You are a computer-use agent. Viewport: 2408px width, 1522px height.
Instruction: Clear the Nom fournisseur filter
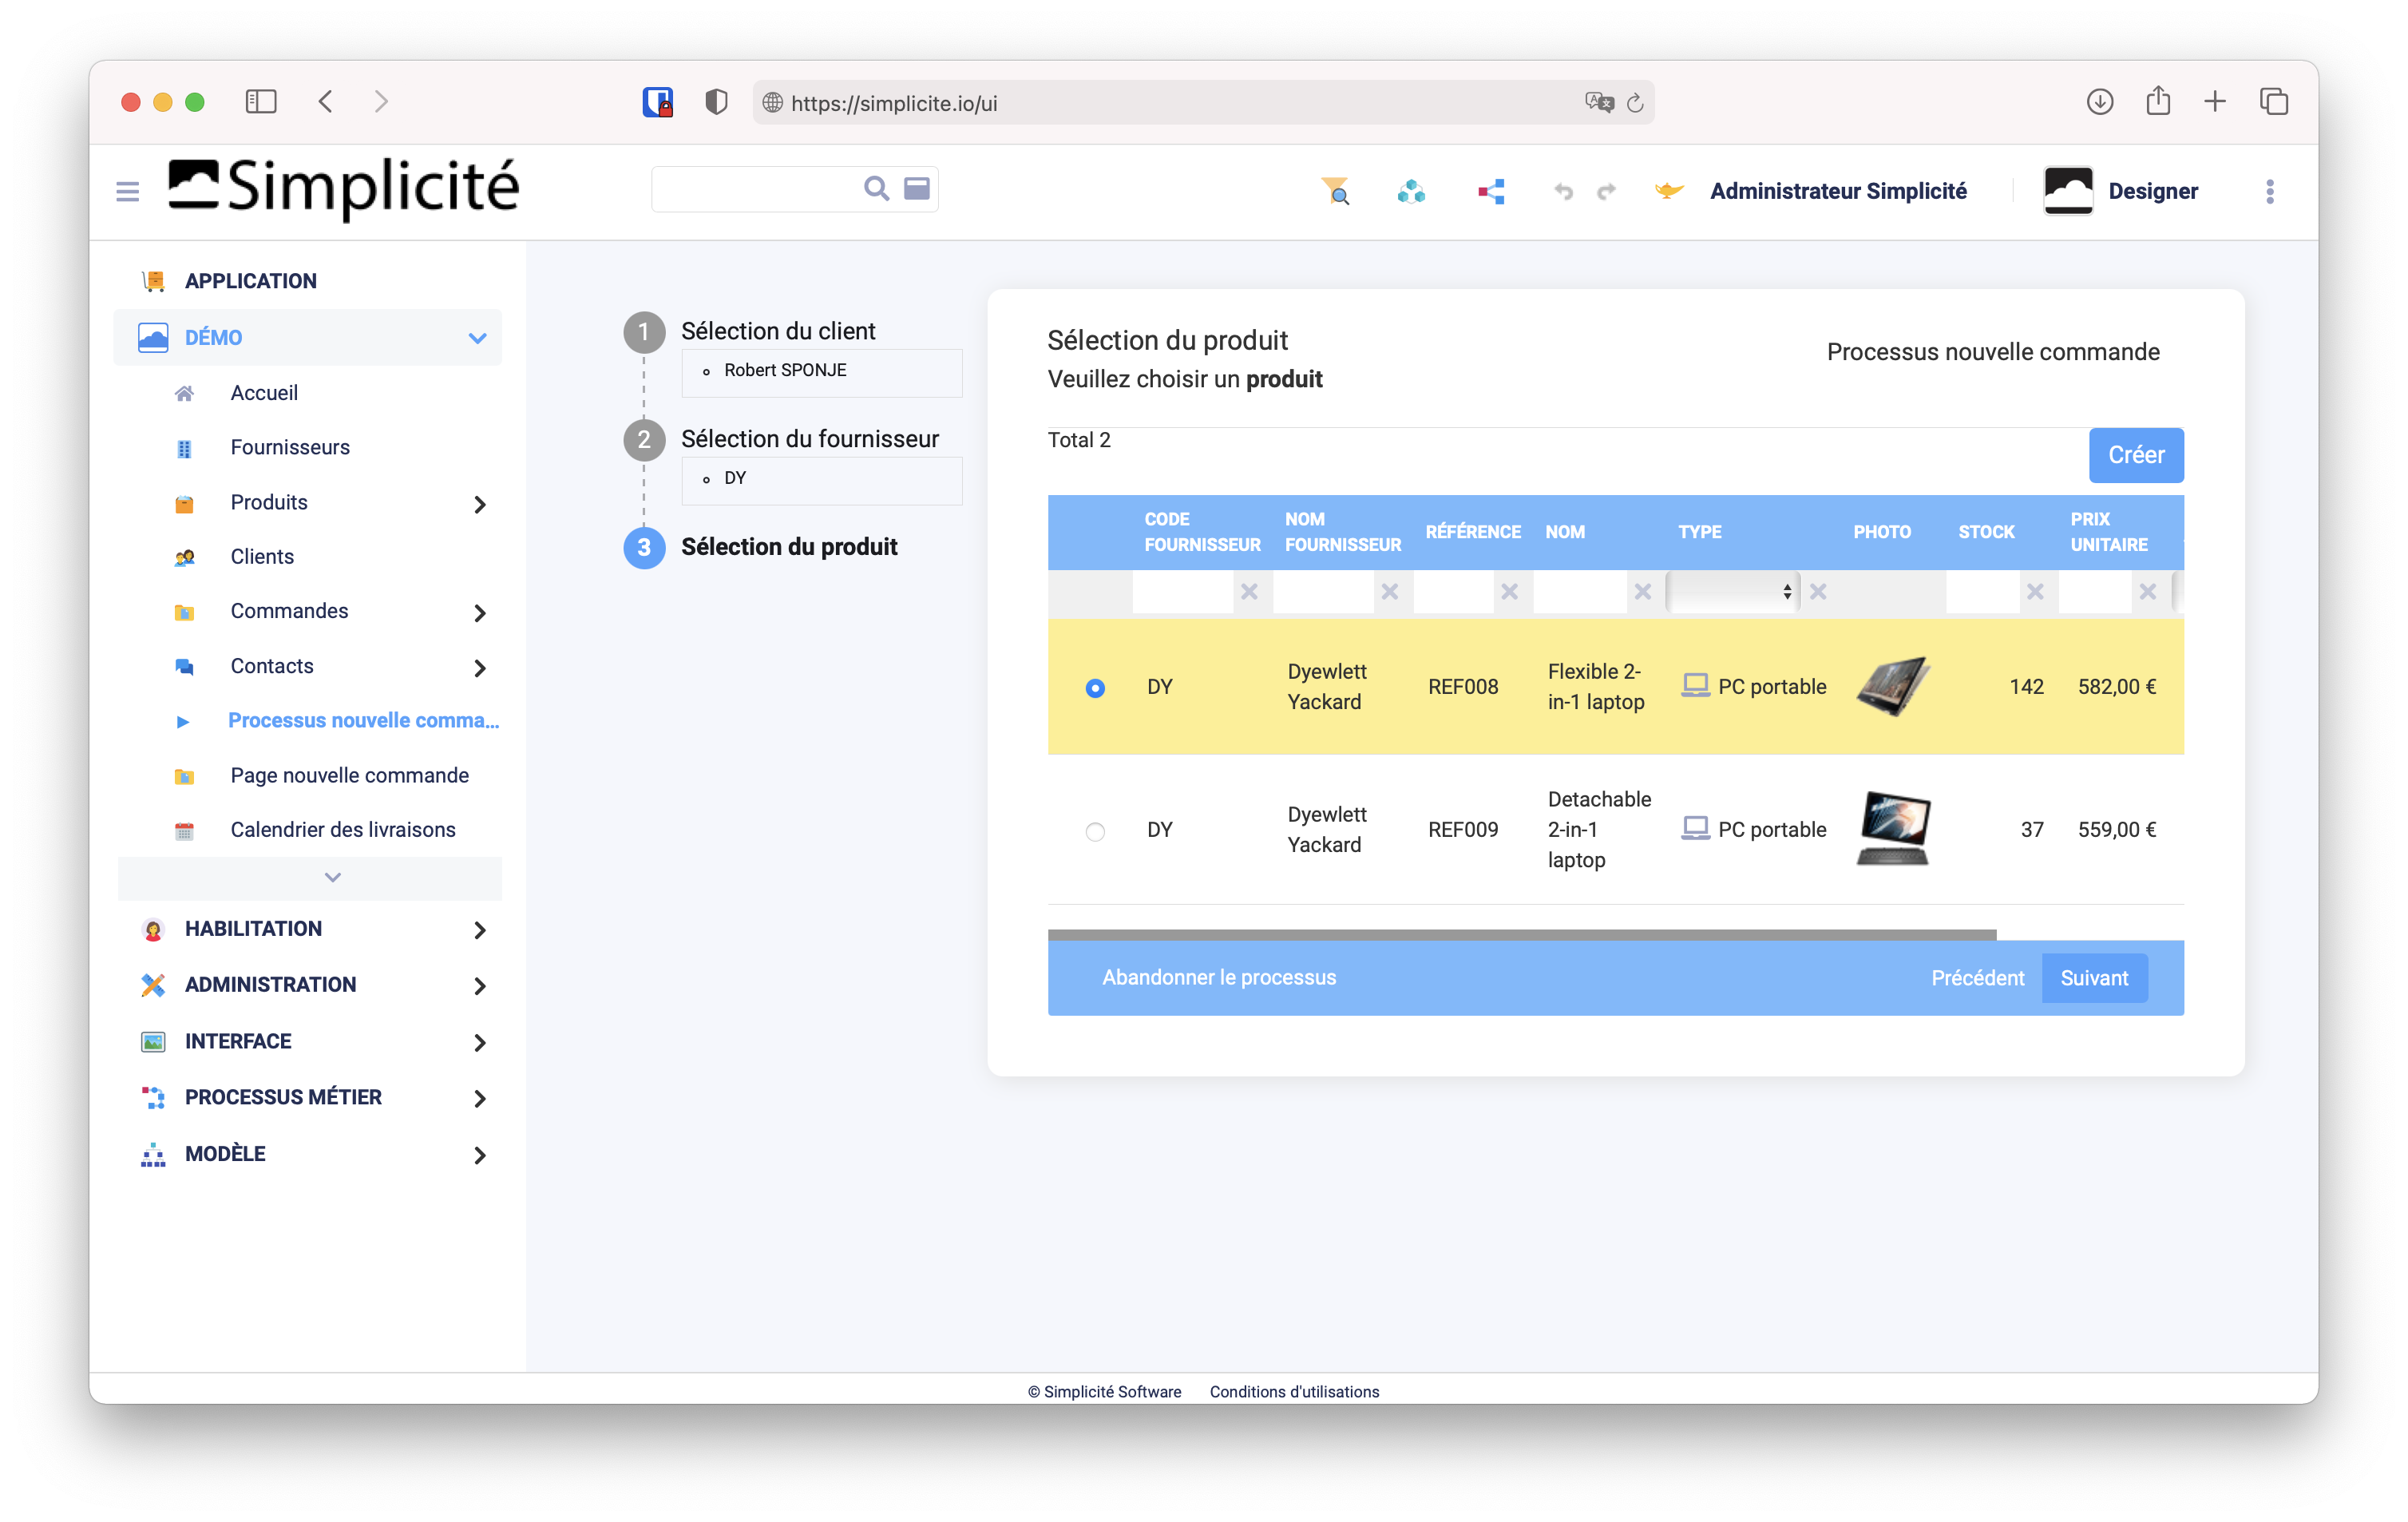coord(1389,592)
